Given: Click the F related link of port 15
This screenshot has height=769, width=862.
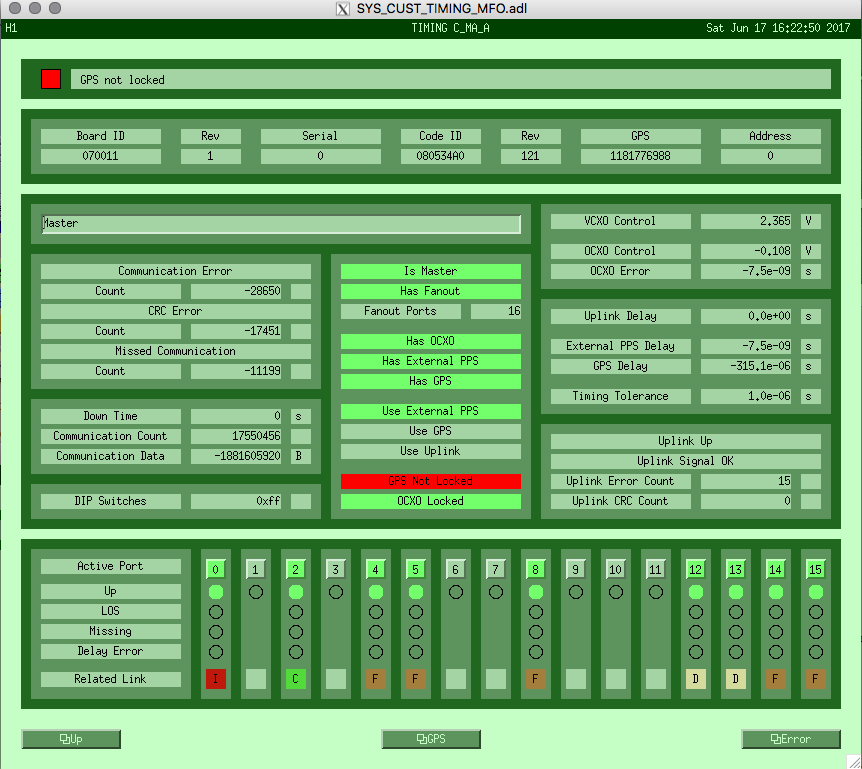Looking at the screenshot, I should (816, 679).
